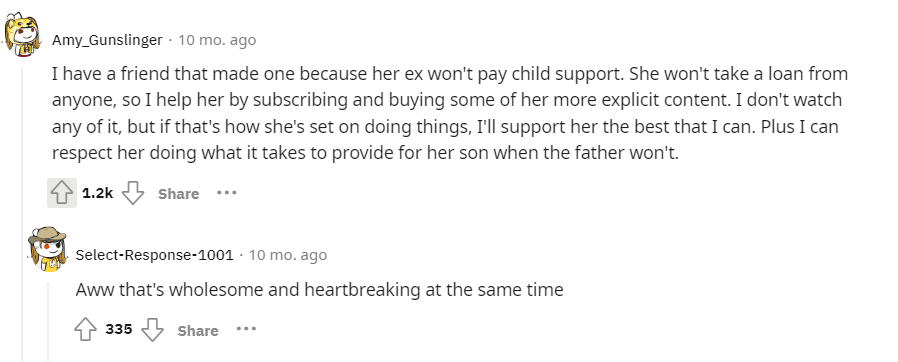Downvote the Select-Response-1001 reply
The width and height of the screenshot is (898, 362).
pos(152,330)
